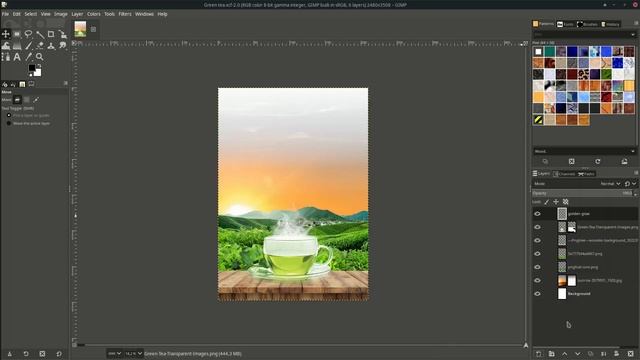Open the tool options panel configuration menu

(66, 83)
